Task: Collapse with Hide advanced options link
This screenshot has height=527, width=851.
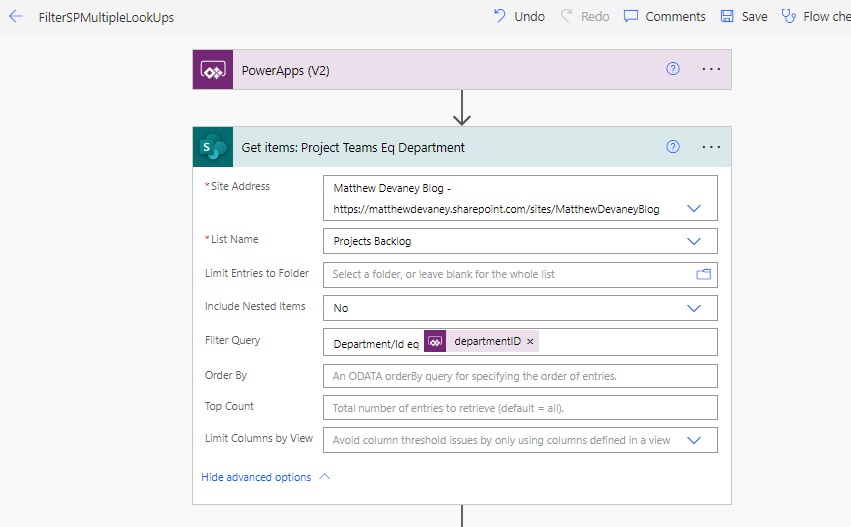Action: [256, 477]
